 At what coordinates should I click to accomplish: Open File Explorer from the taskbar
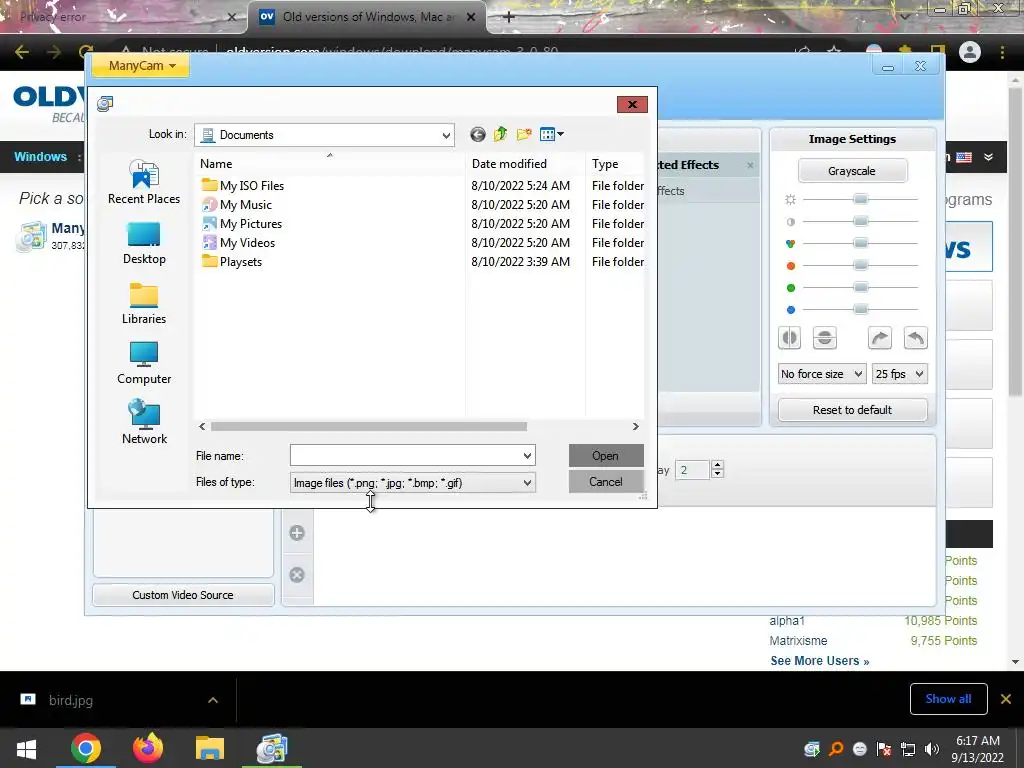point(210,748)
